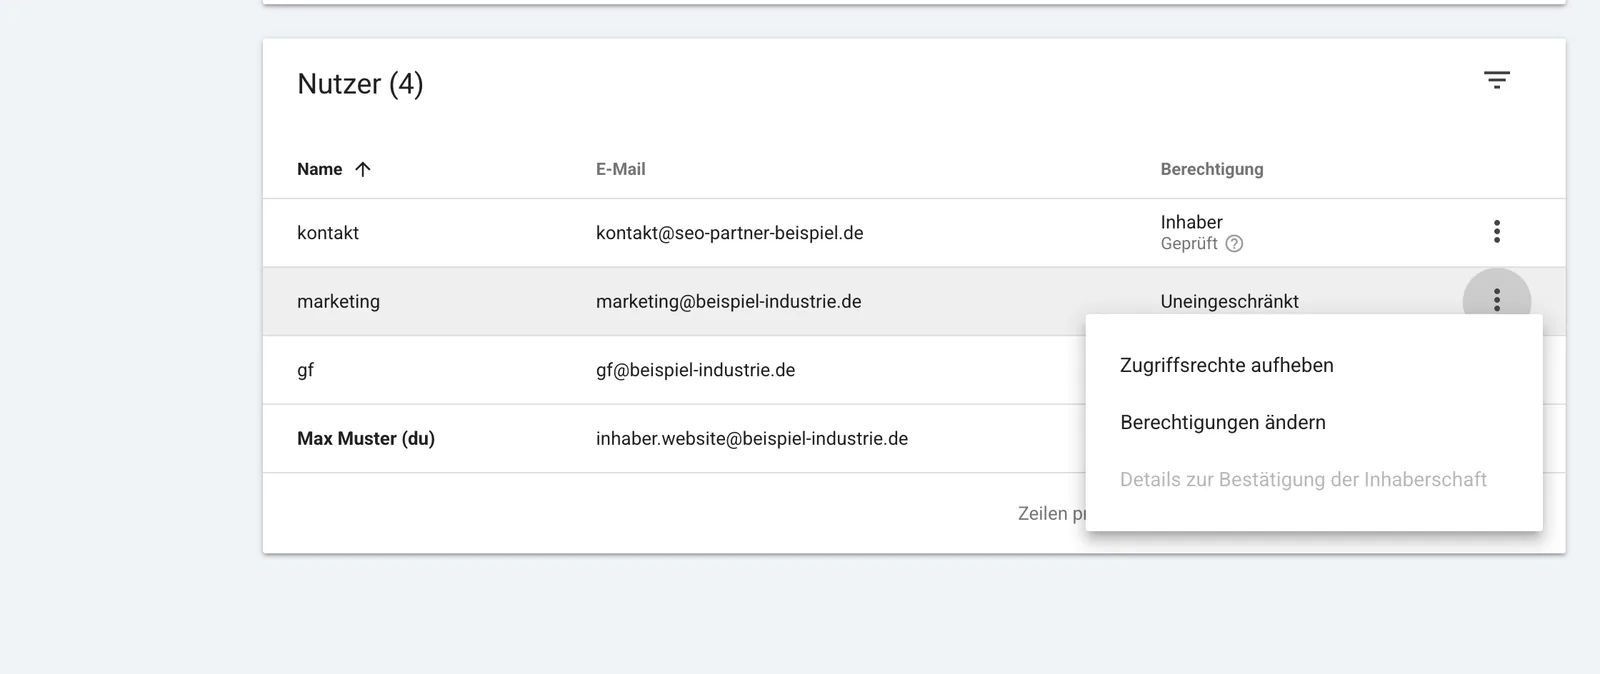Click the Berechtigung column header

coord(1211,169)
